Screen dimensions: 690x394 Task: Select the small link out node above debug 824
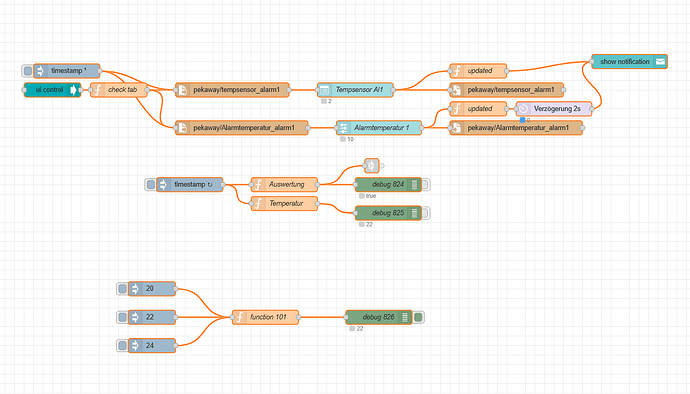372,166
